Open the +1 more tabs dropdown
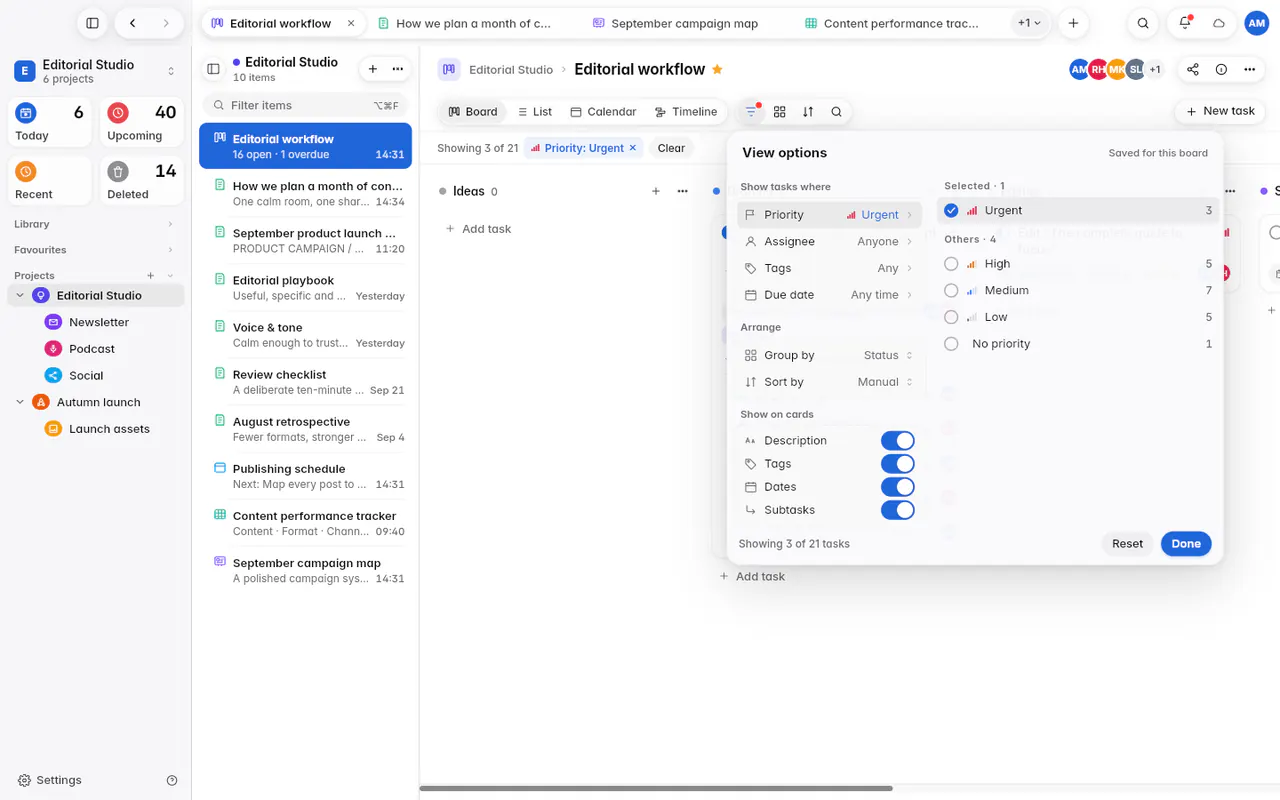This screenshot has width=1280, height=800. pyautogui.click(x=1029, y=23)
